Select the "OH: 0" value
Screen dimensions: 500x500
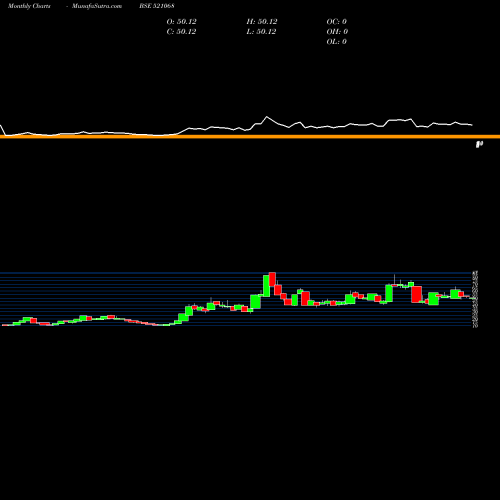point(337,31)
